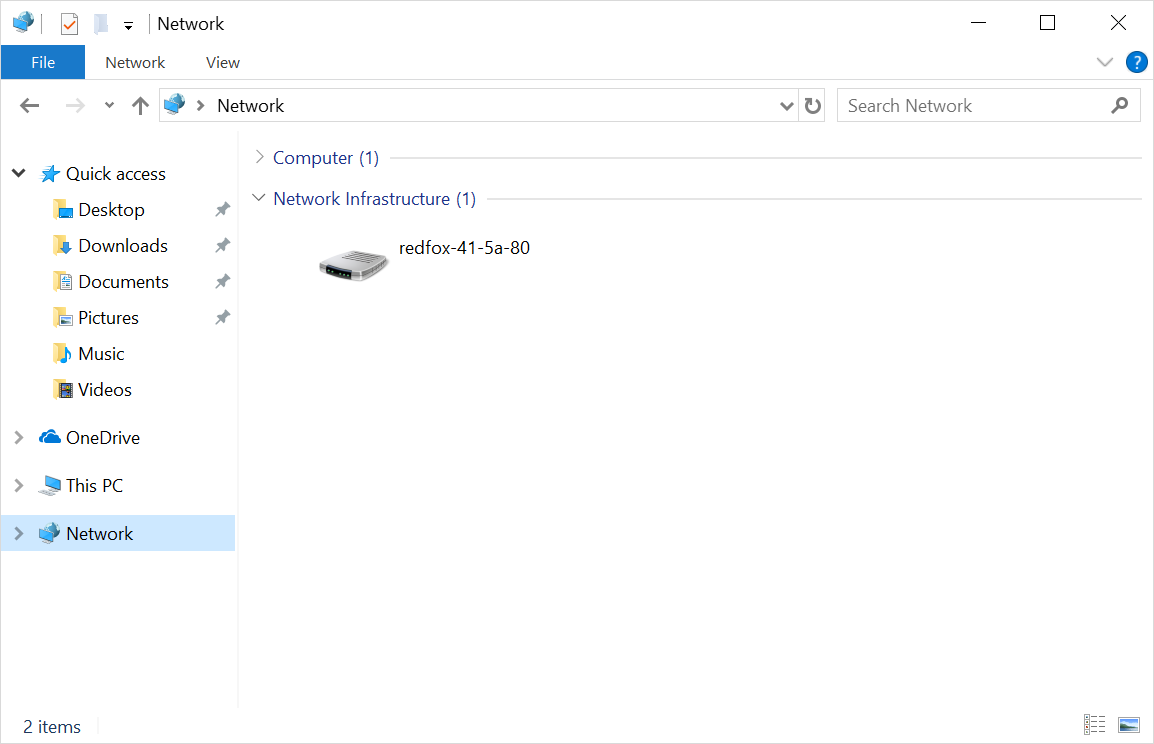
Task: Select Network breadcrumb in the address bar
Action: point(250,106)
